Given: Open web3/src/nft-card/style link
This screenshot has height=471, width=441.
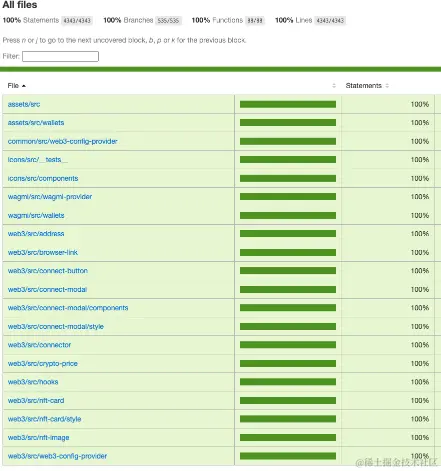Looking at the screenshot, I should [x=44, y=419].
